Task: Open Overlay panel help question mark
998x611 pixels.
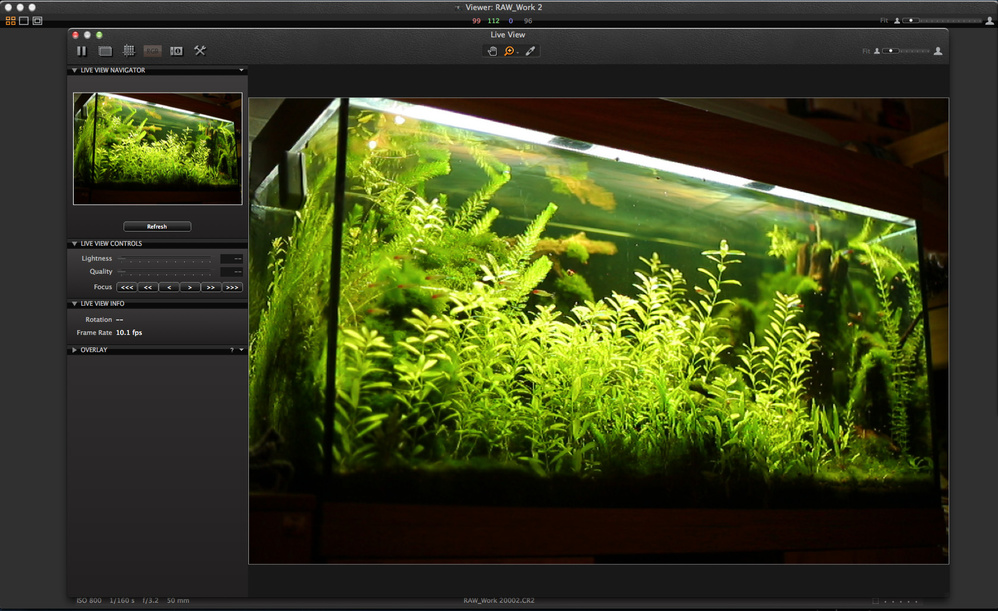Action: [x=232, y=350]
